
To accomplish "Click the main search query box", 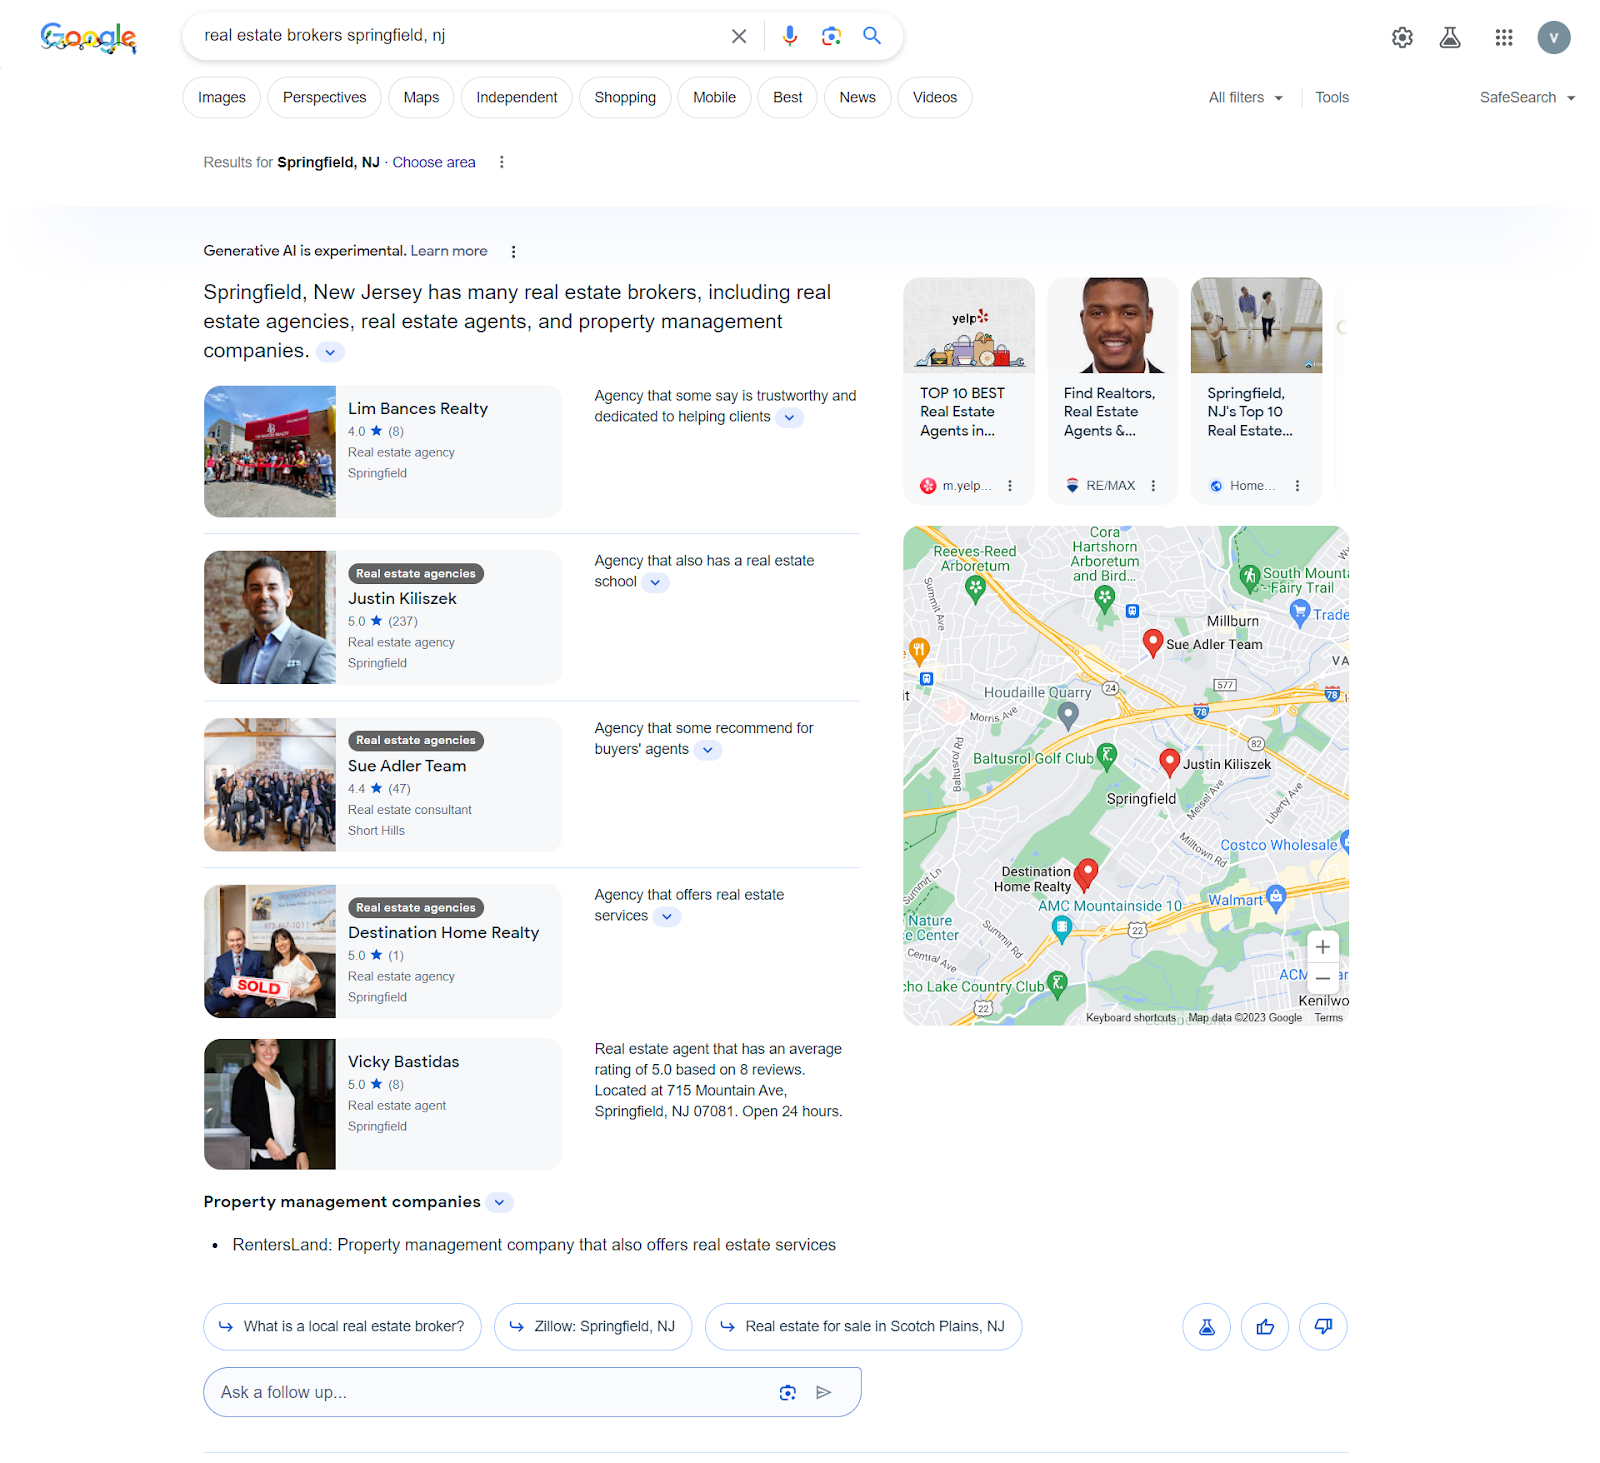I will click(460, 36).
